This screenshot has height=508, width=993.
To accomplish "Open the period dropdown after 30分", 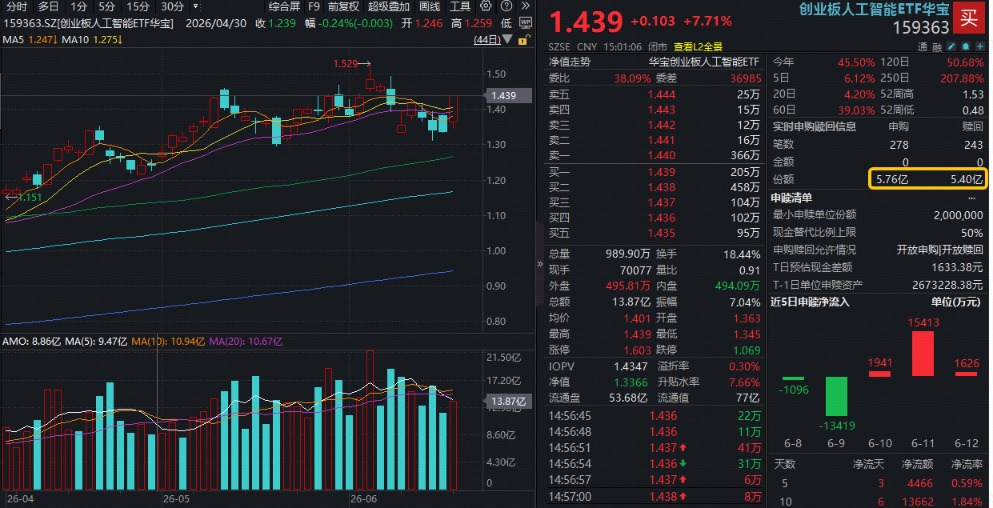I will click(195, 6).
